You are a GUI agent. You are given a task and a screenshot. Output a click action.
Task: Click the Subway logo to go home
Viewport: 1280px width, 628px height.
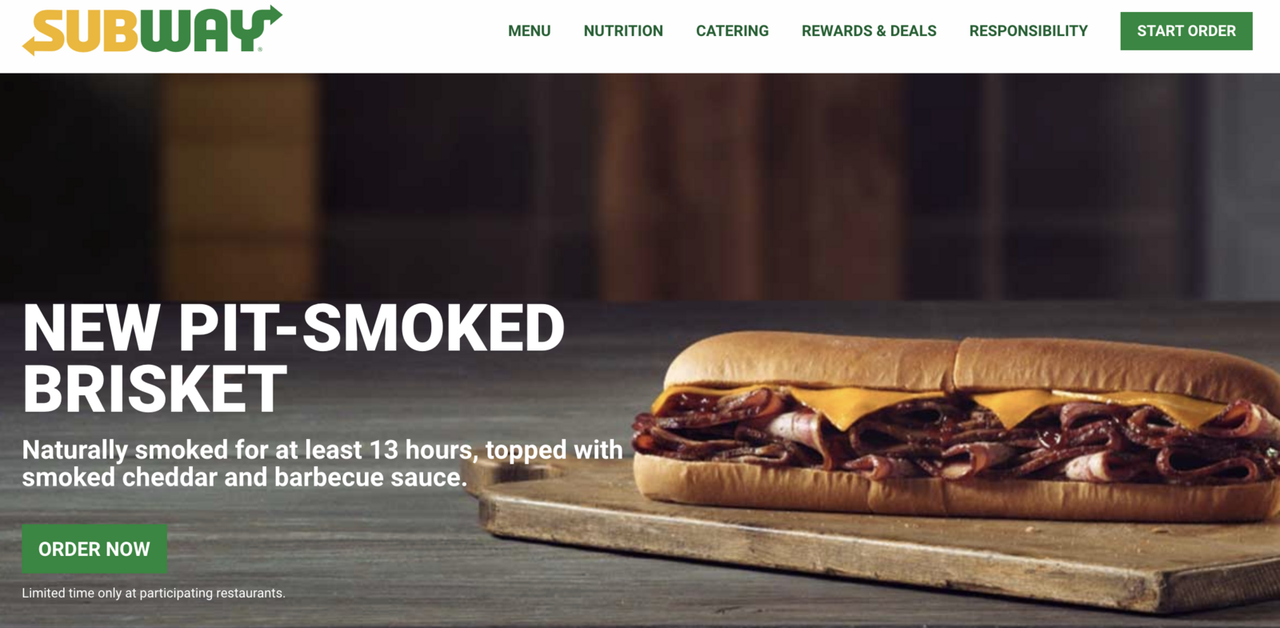pyautogui.click(x=152, y=30)
